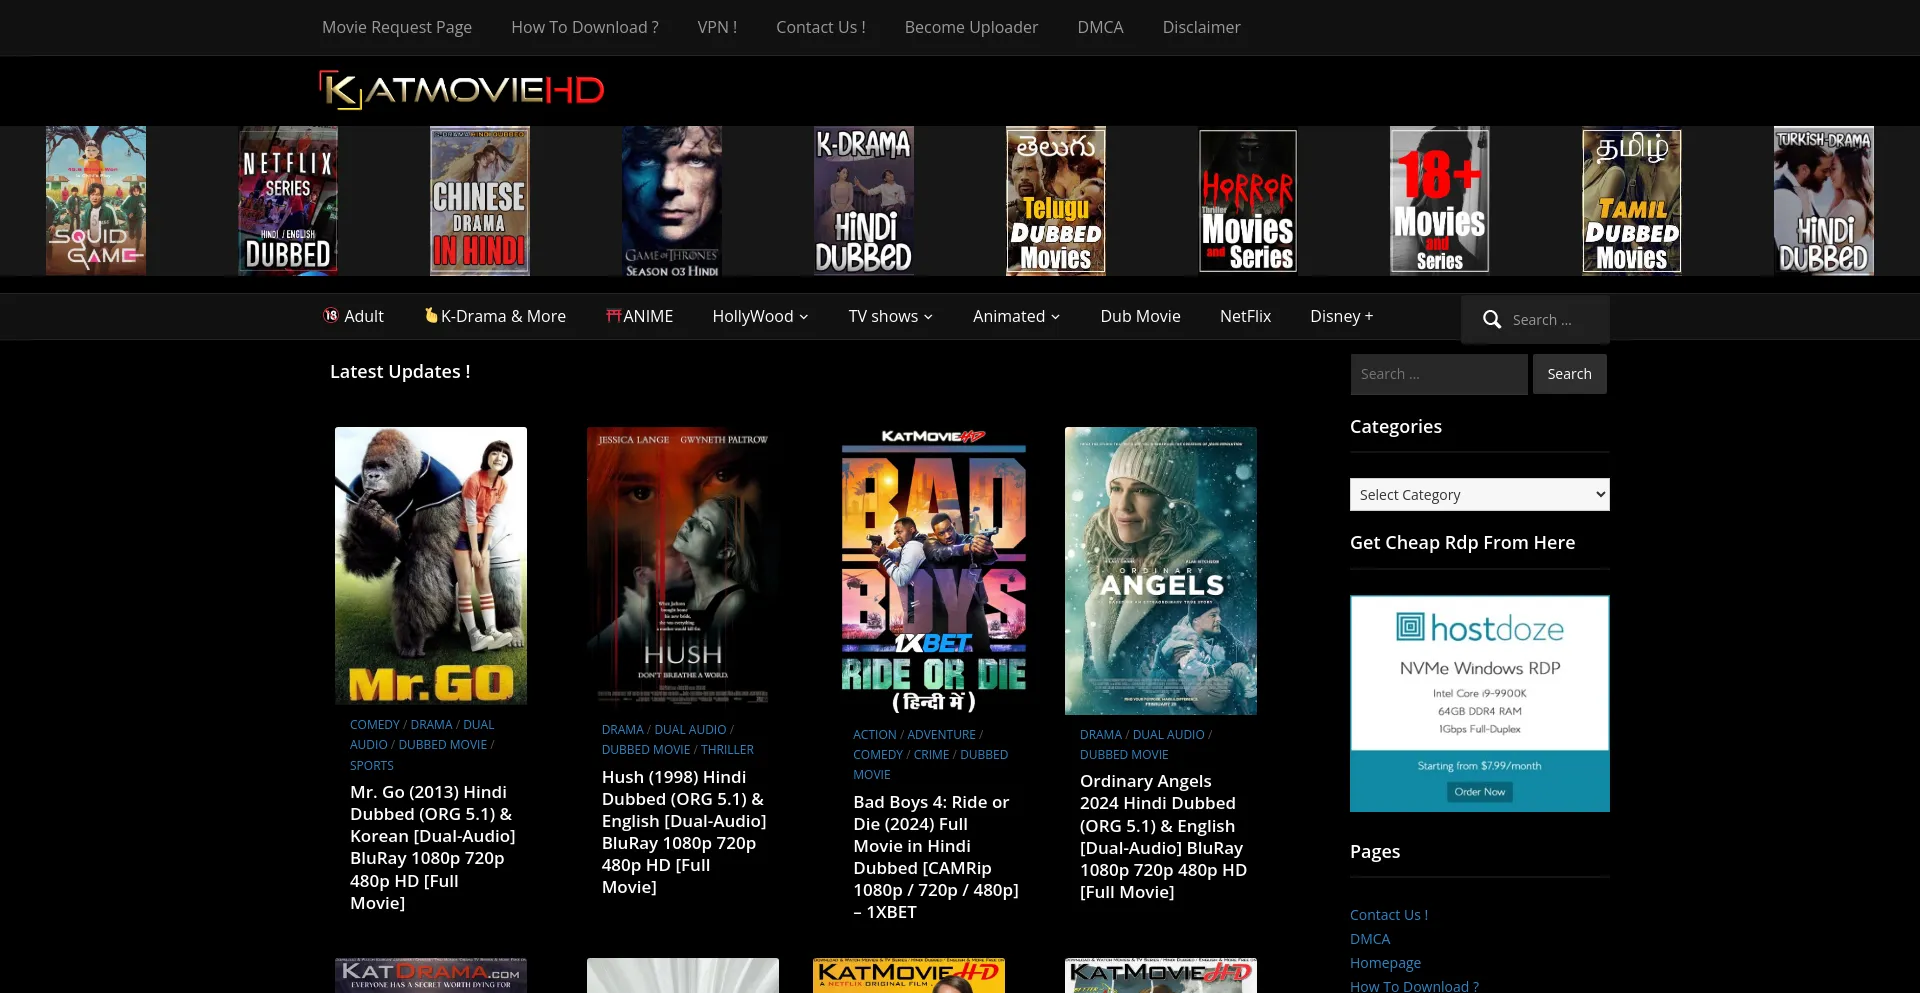The width and height of the screenshot is (1920, 993).
Task: Open the Chinese Drama in Hindi banner
Action: (480, 200)
